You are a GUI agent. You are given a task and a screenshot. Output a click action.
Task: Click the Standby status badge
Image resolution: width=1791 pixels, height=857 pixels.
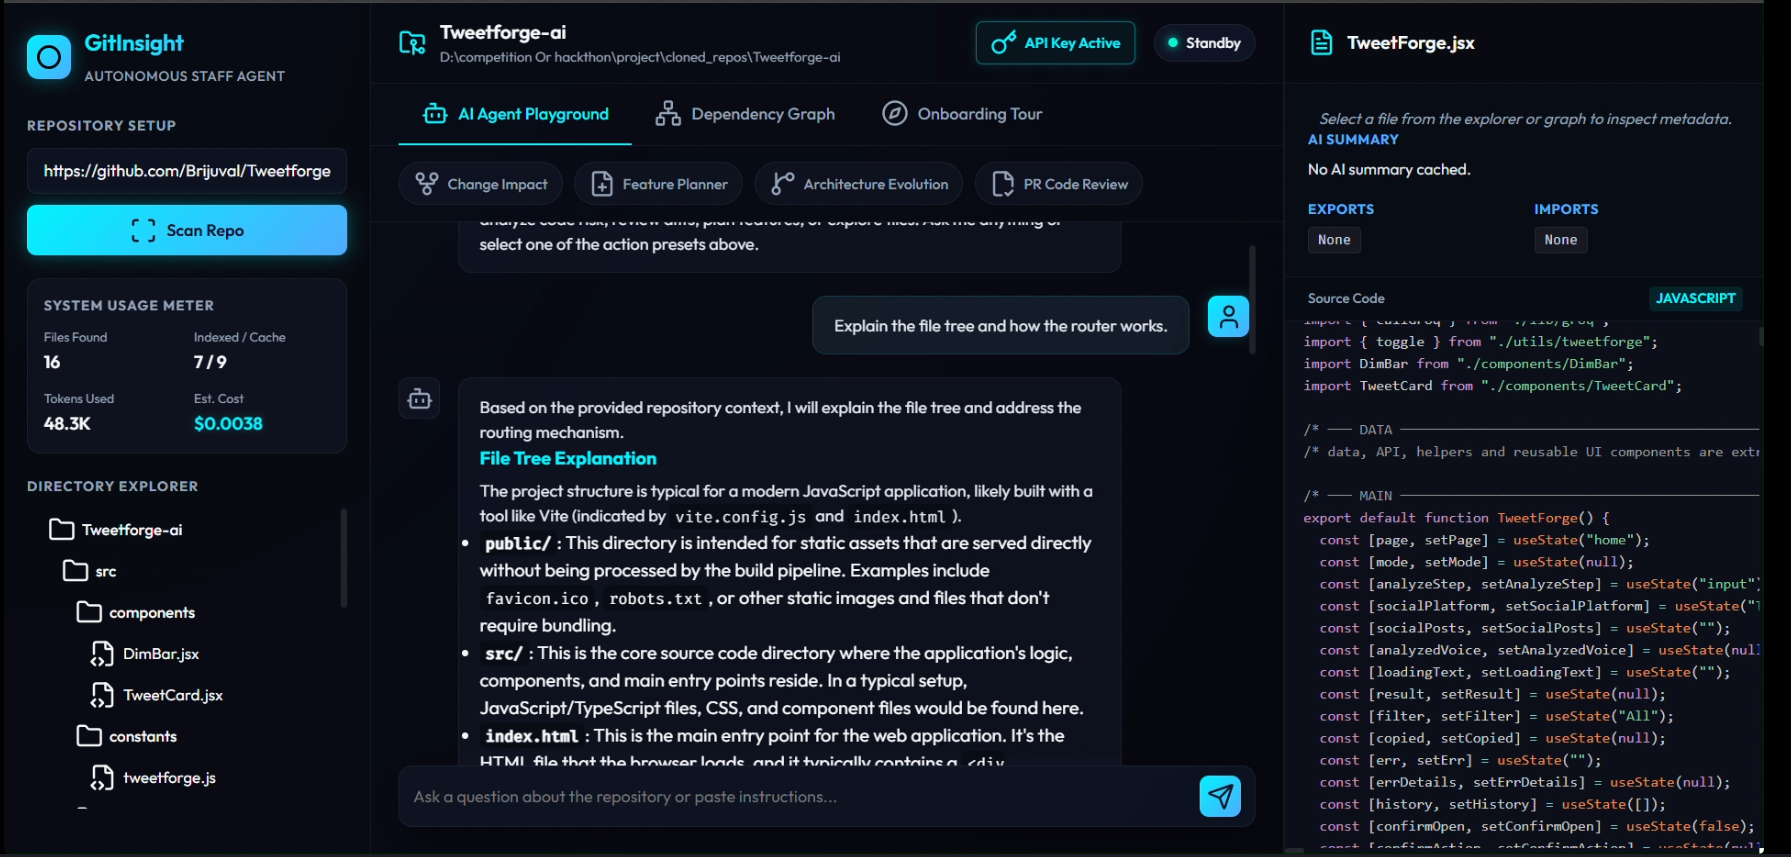(x=1204, y=43)
